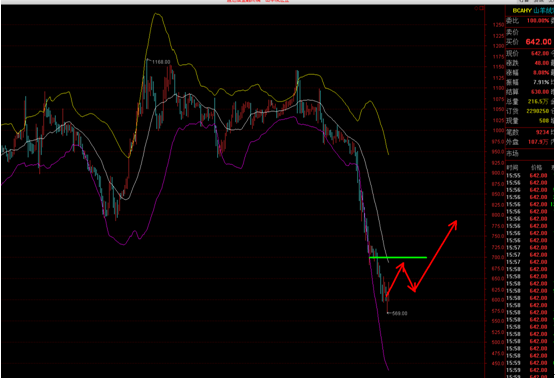Click the 结算 630.00 settlement value
Viewport: 555px width, 379px height.
[540, 92]
